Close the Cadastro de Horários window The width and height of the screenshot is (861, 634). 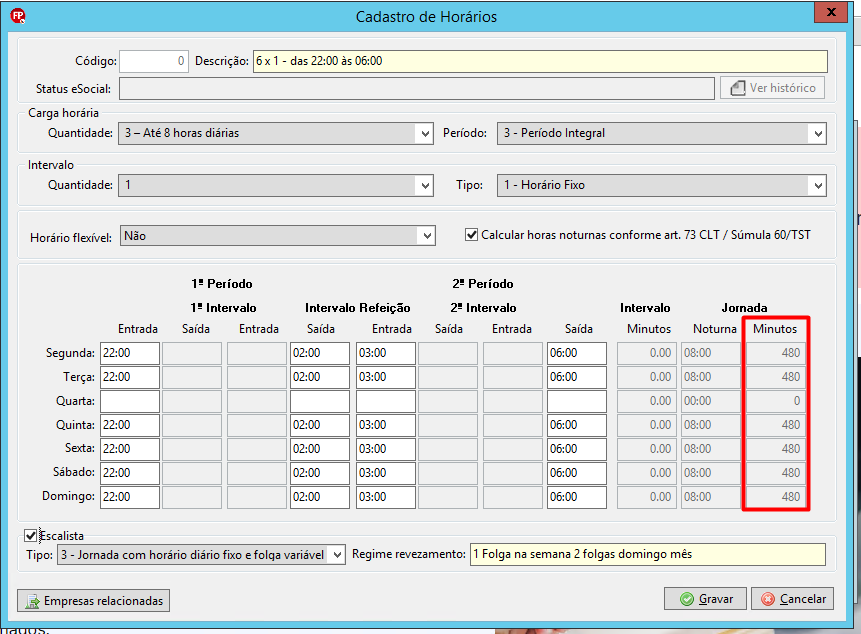click(x=831, y=12)
